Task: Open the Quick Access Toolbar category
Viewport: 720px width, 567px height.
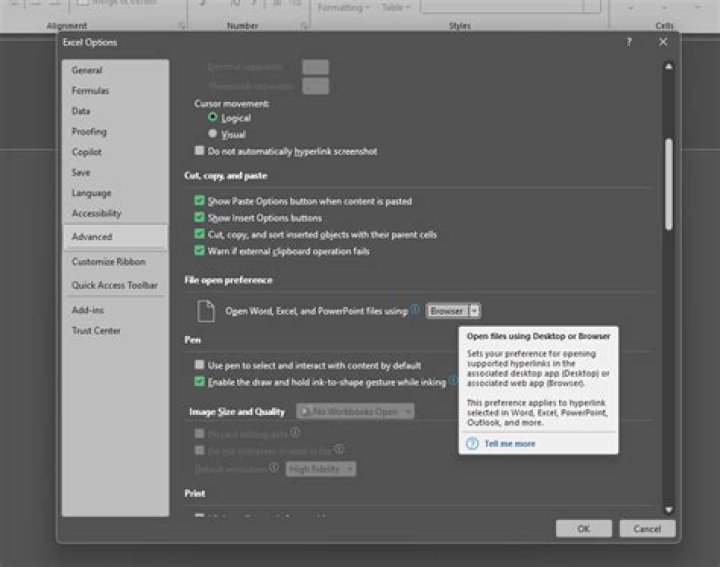Action: [x=115, y=285]
